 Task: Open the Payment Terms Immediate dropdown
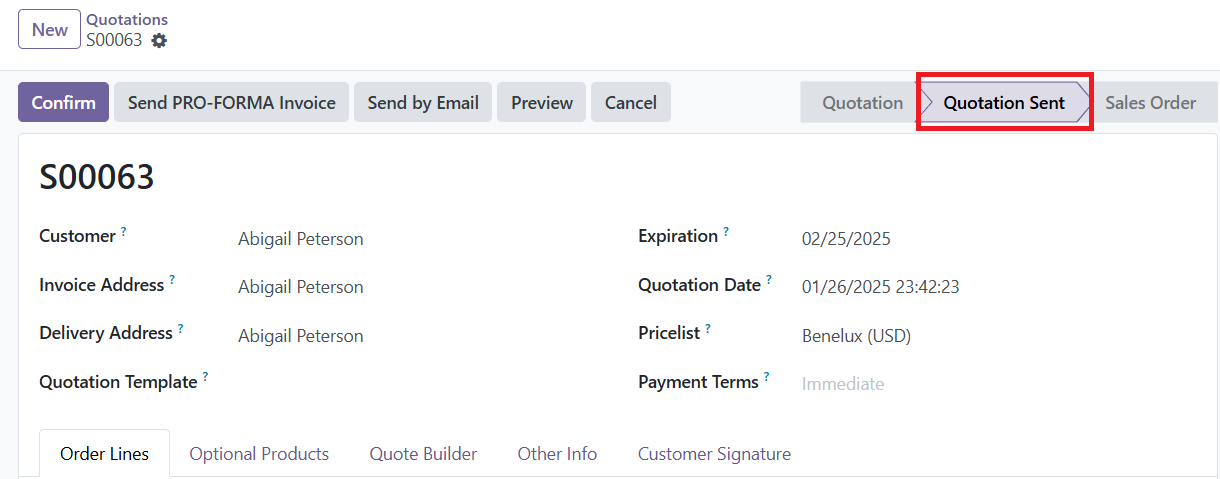click(x=998, y=384)
